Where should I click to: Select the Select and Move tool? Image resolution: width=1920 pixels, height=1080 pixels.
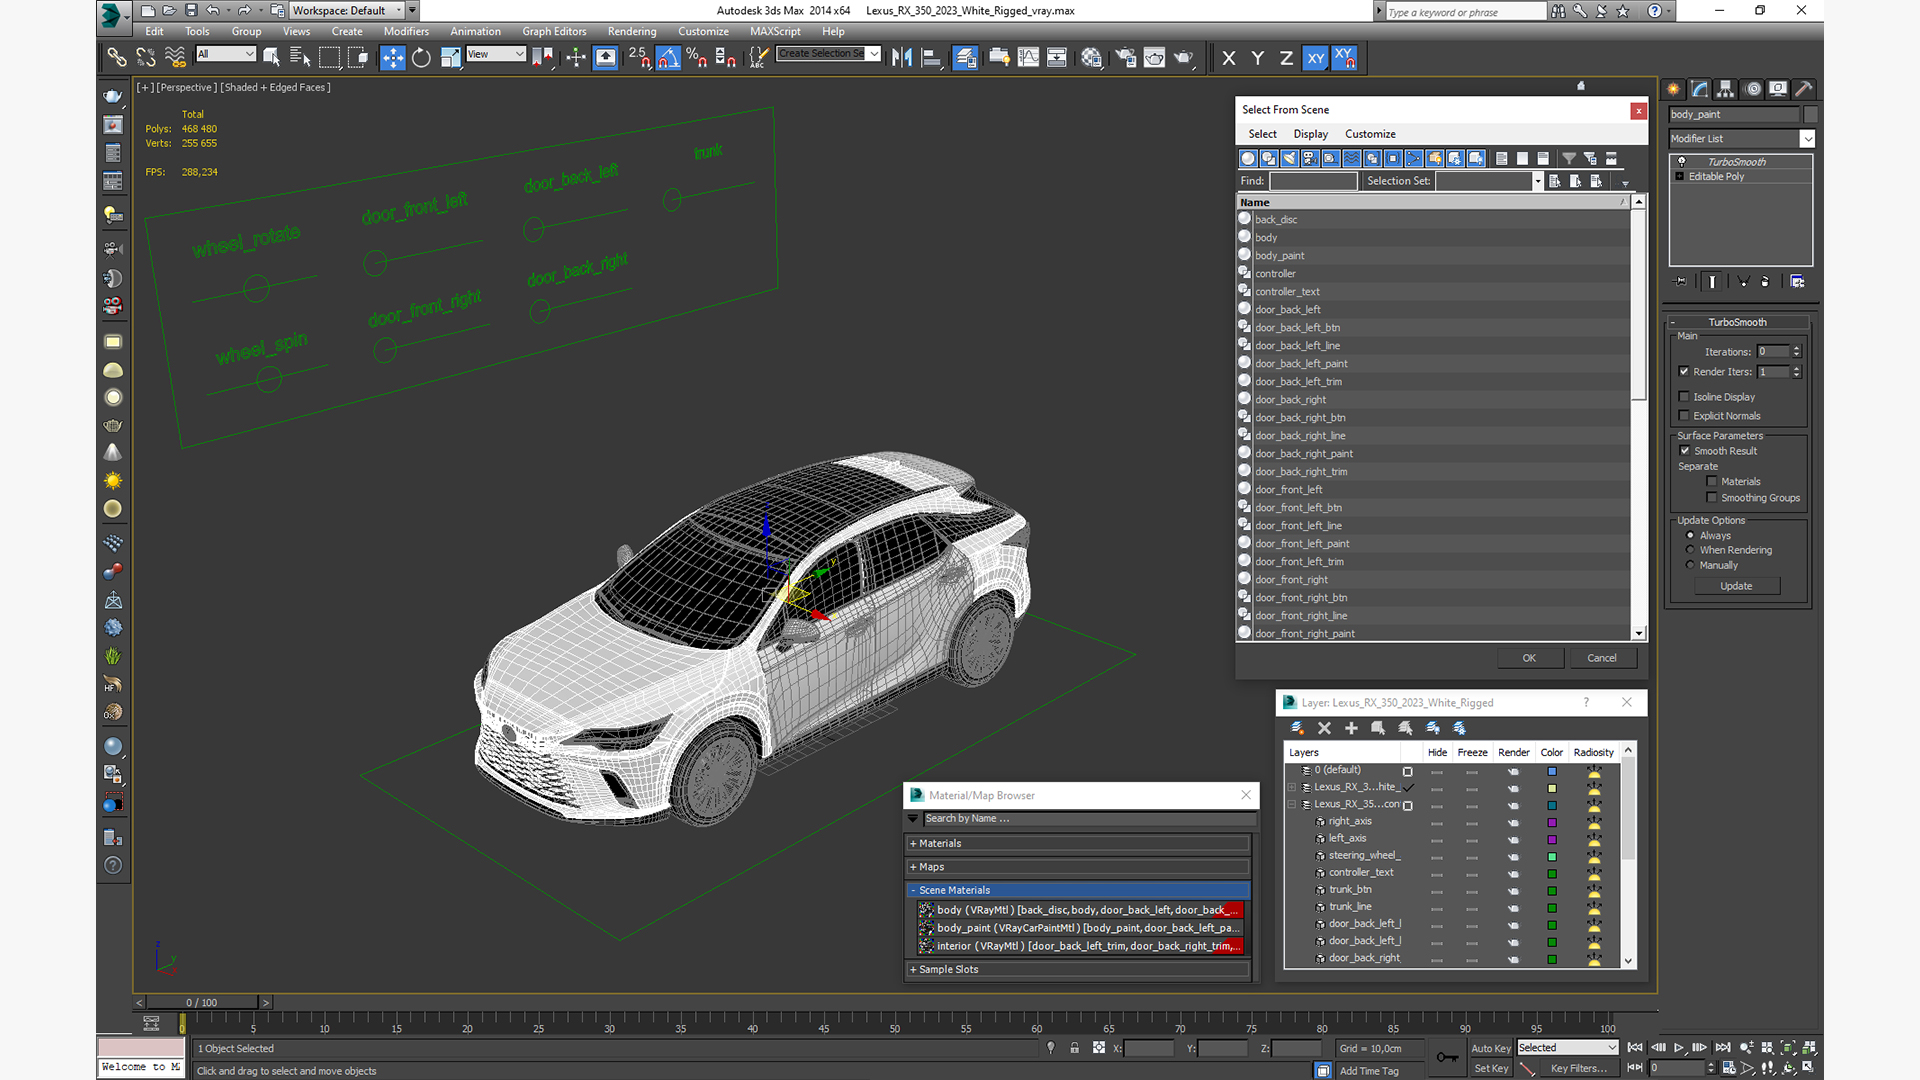(x=393, y=58)
